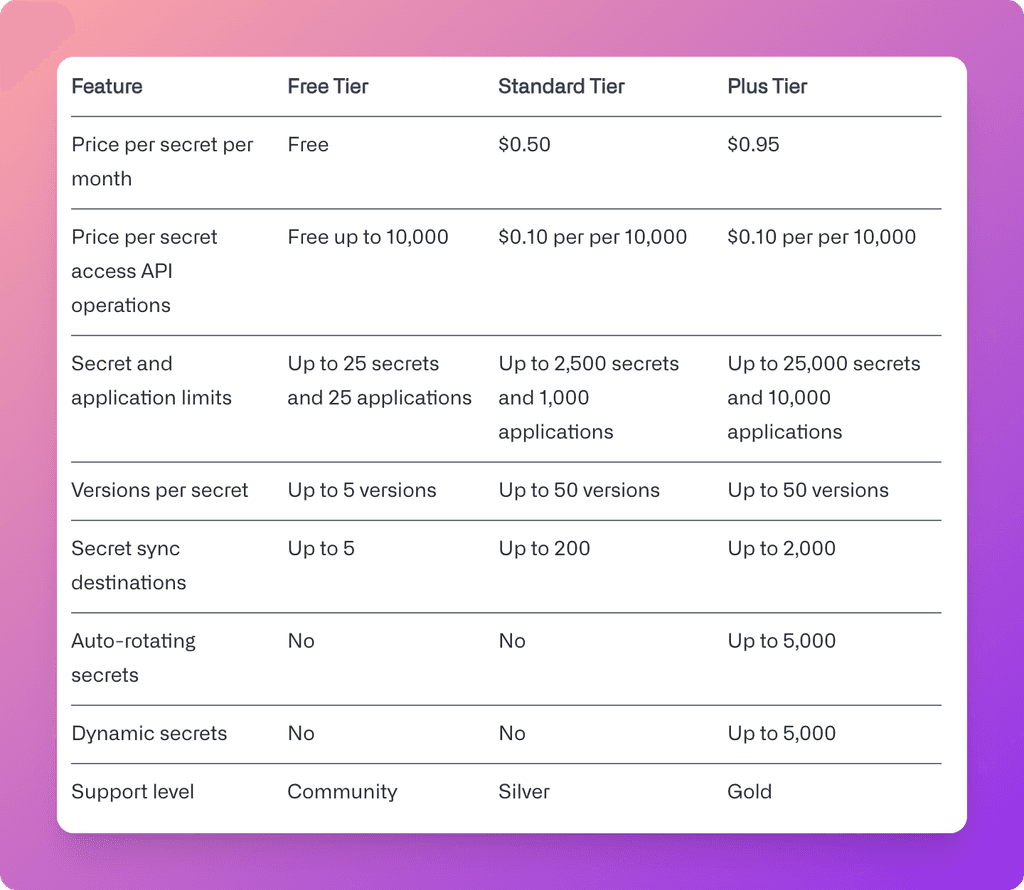Screen dimensions: 1024x890
Task: Click 'Gold' support level cell
Action: [x=749, y=791]
